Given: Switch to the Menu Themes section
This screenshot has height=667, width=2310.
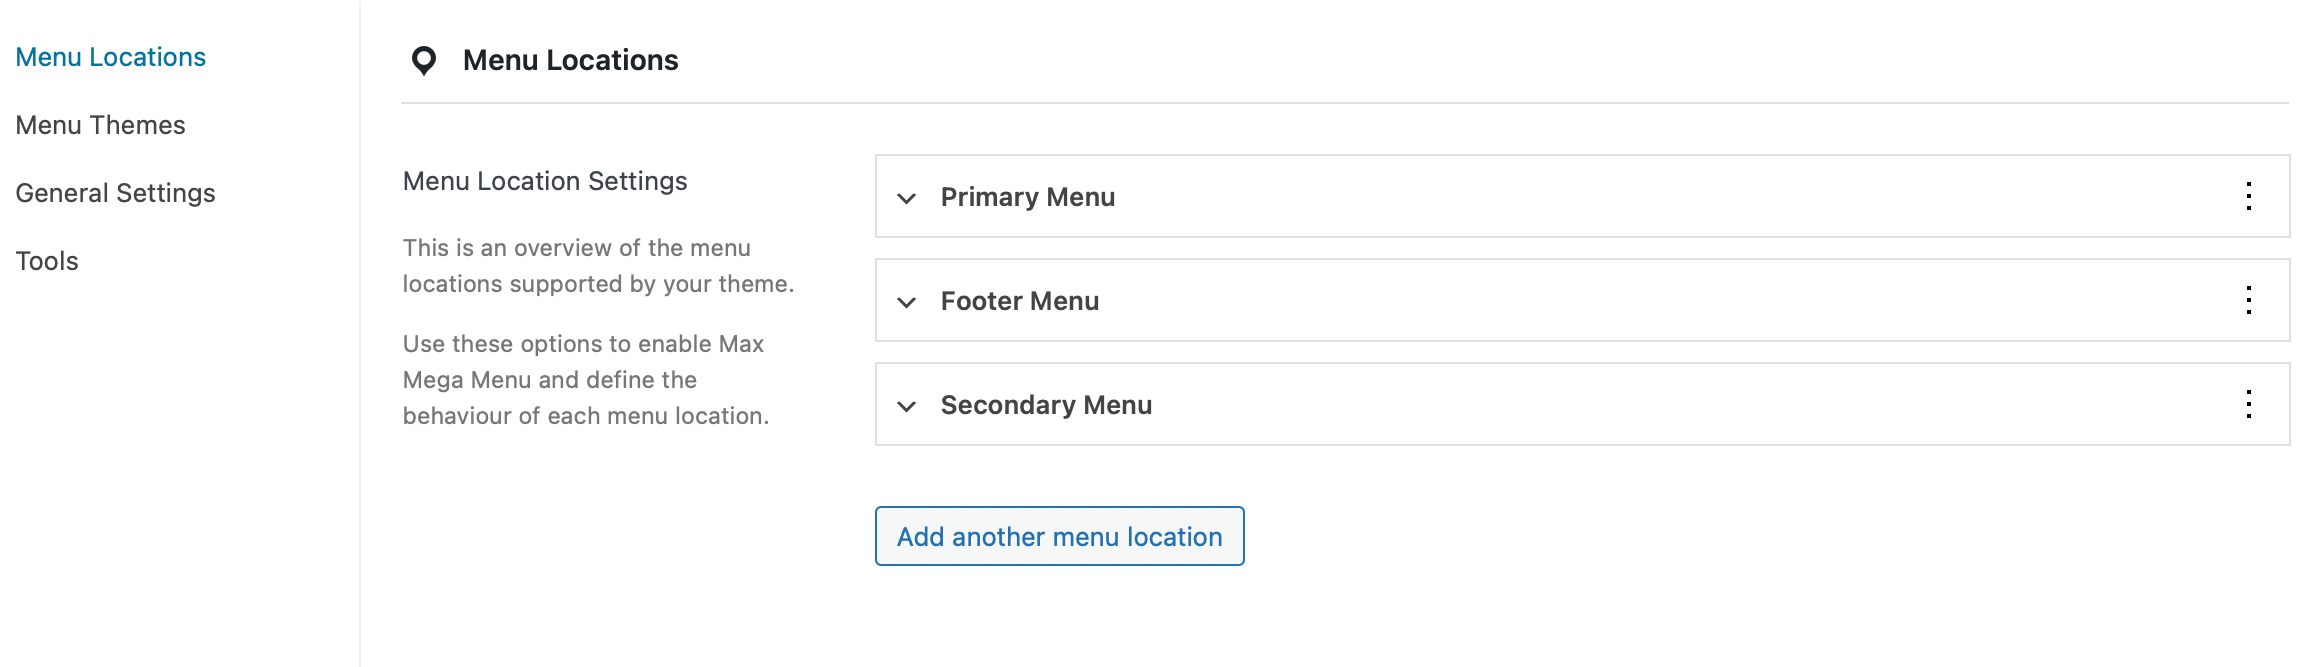Looking at the screenshot, I should point(100,124).
